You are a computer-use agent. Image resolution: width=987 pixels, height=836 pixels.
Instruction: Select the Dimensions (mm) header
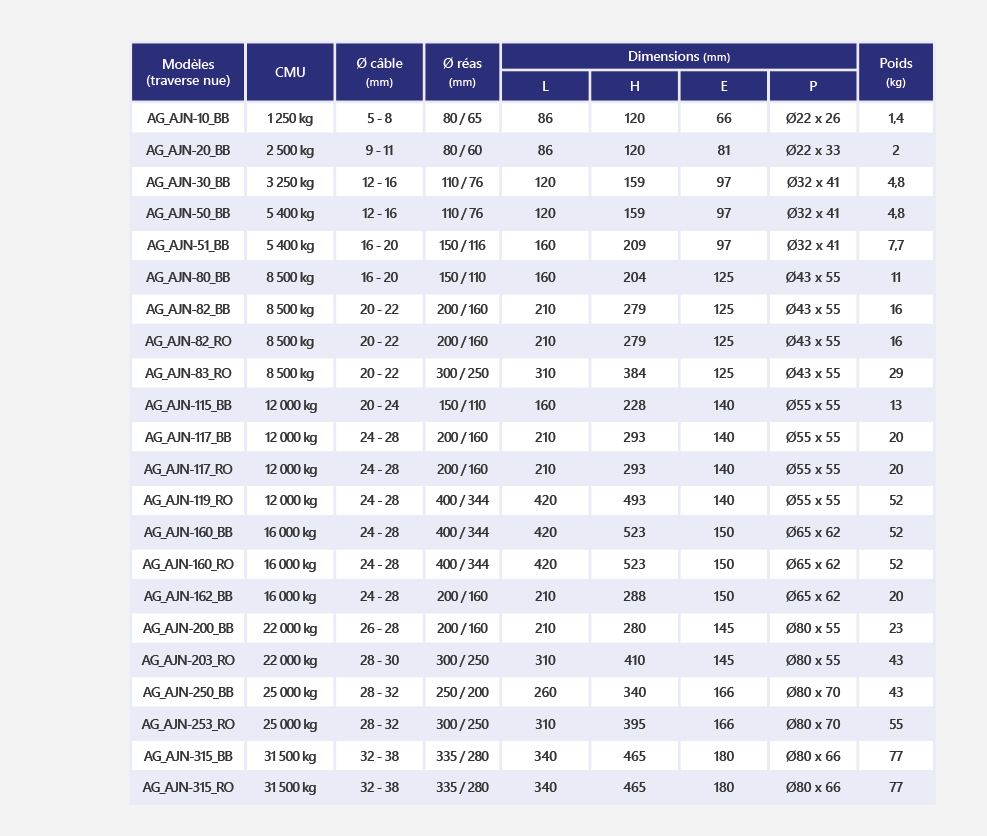679,57
